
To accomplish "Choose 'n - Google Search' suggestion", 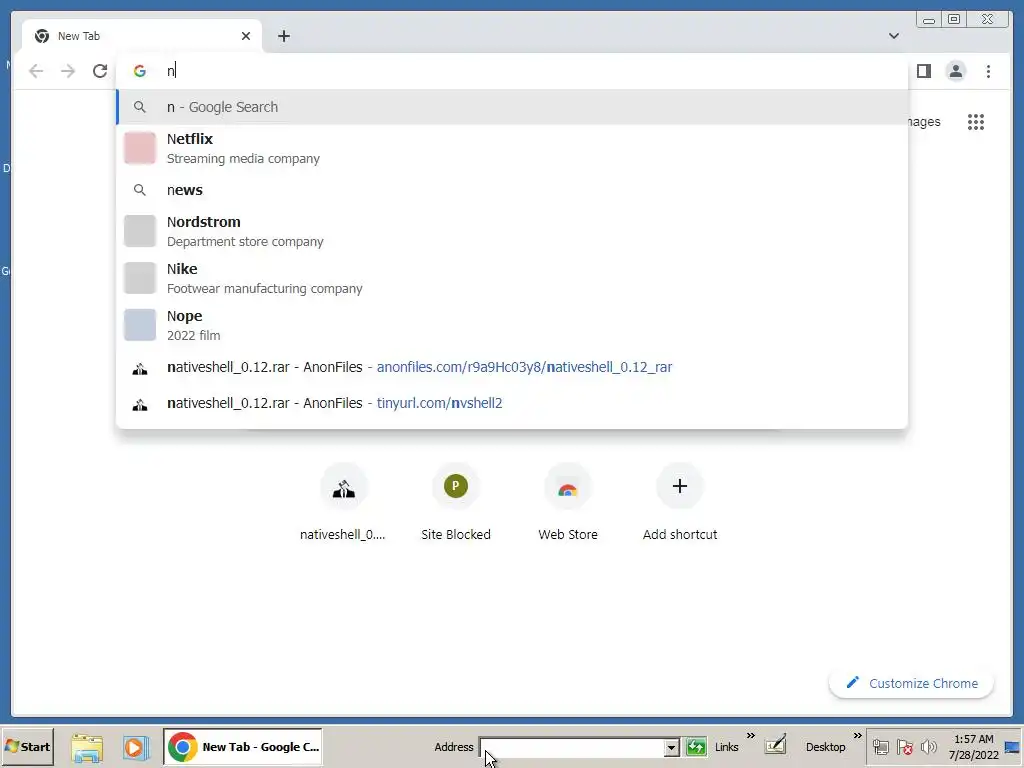I will (512, 107).
